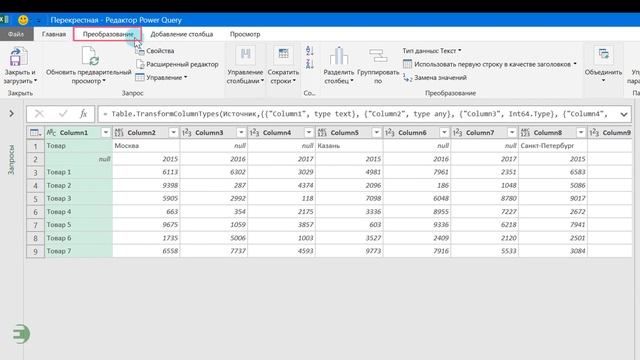Switch to the Transform (Преобразование) tab
Viewport: 640px width, 360px height.
click(108, 34)
